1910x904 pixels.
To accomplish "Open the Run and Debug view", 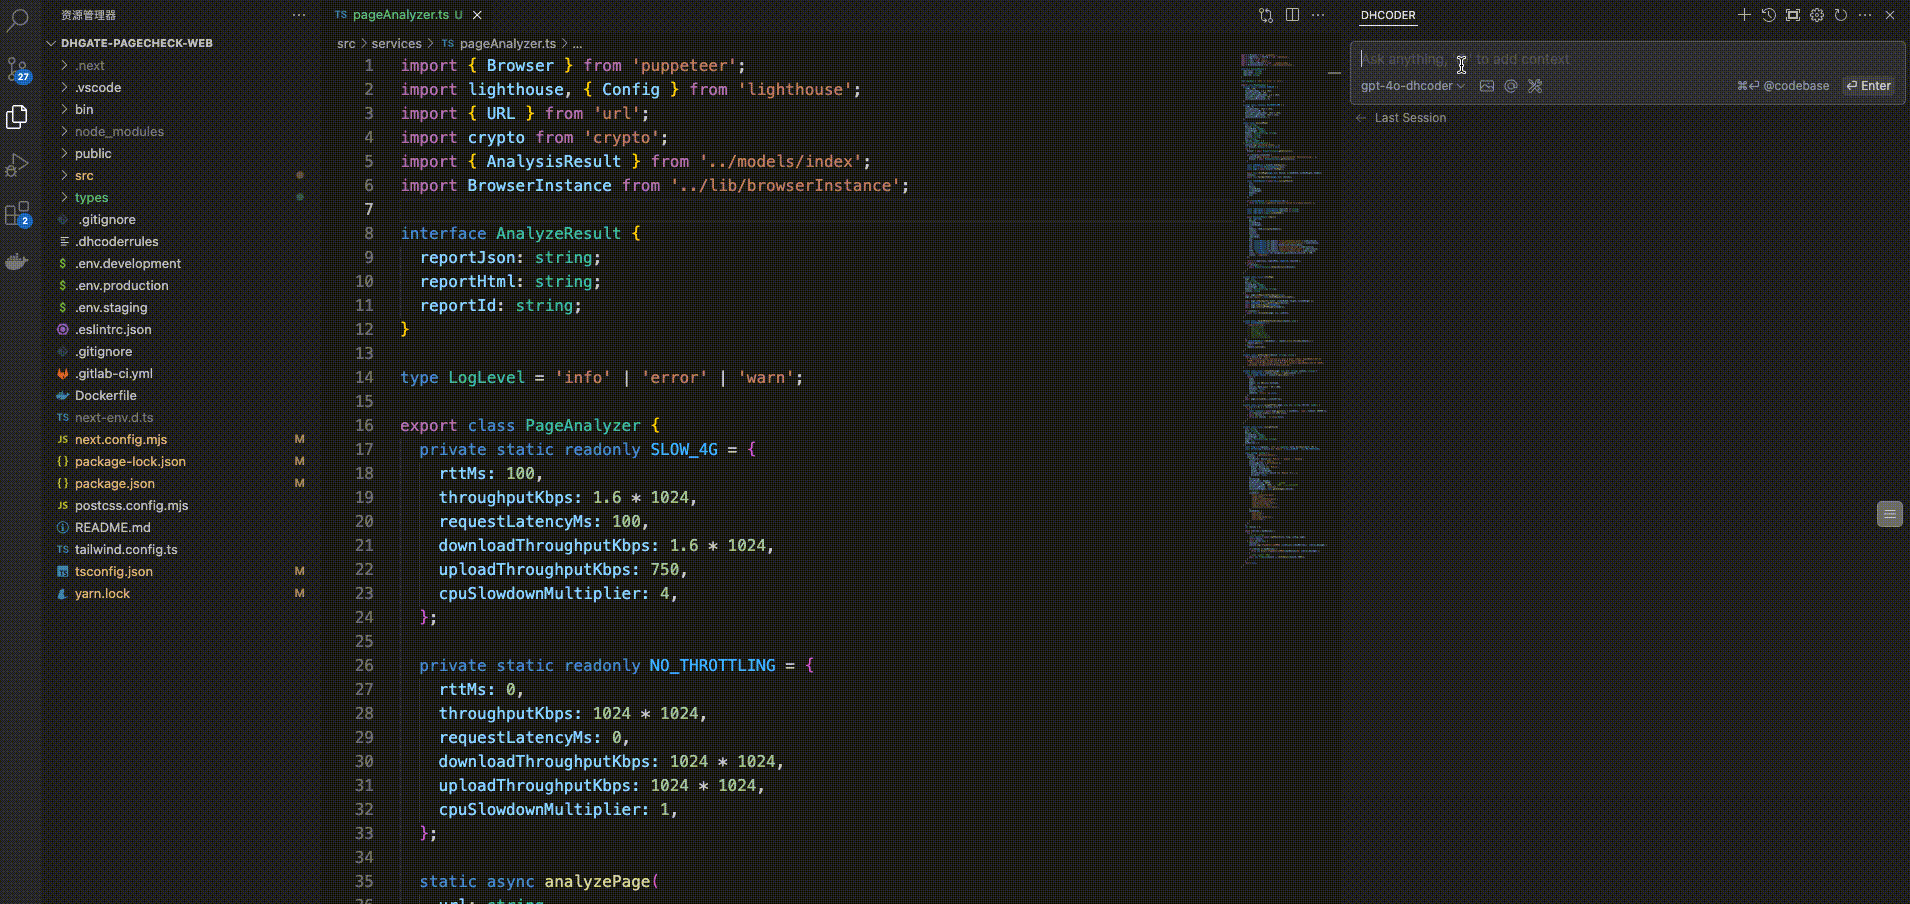I will [x=17, y=165].
